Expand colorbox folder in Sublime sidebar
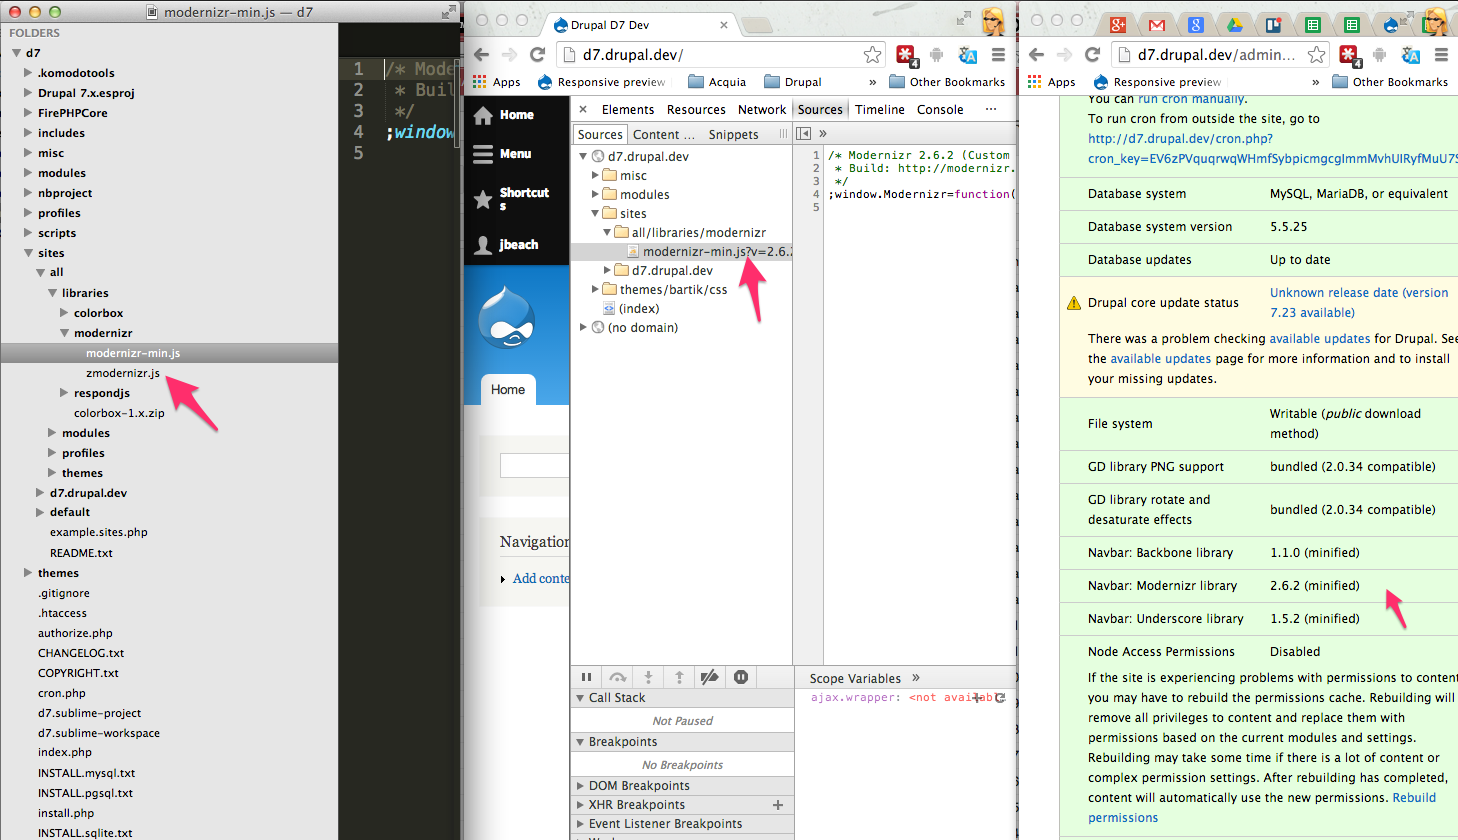The width and height of the screenshot is (1458, 840). point(65,313)
